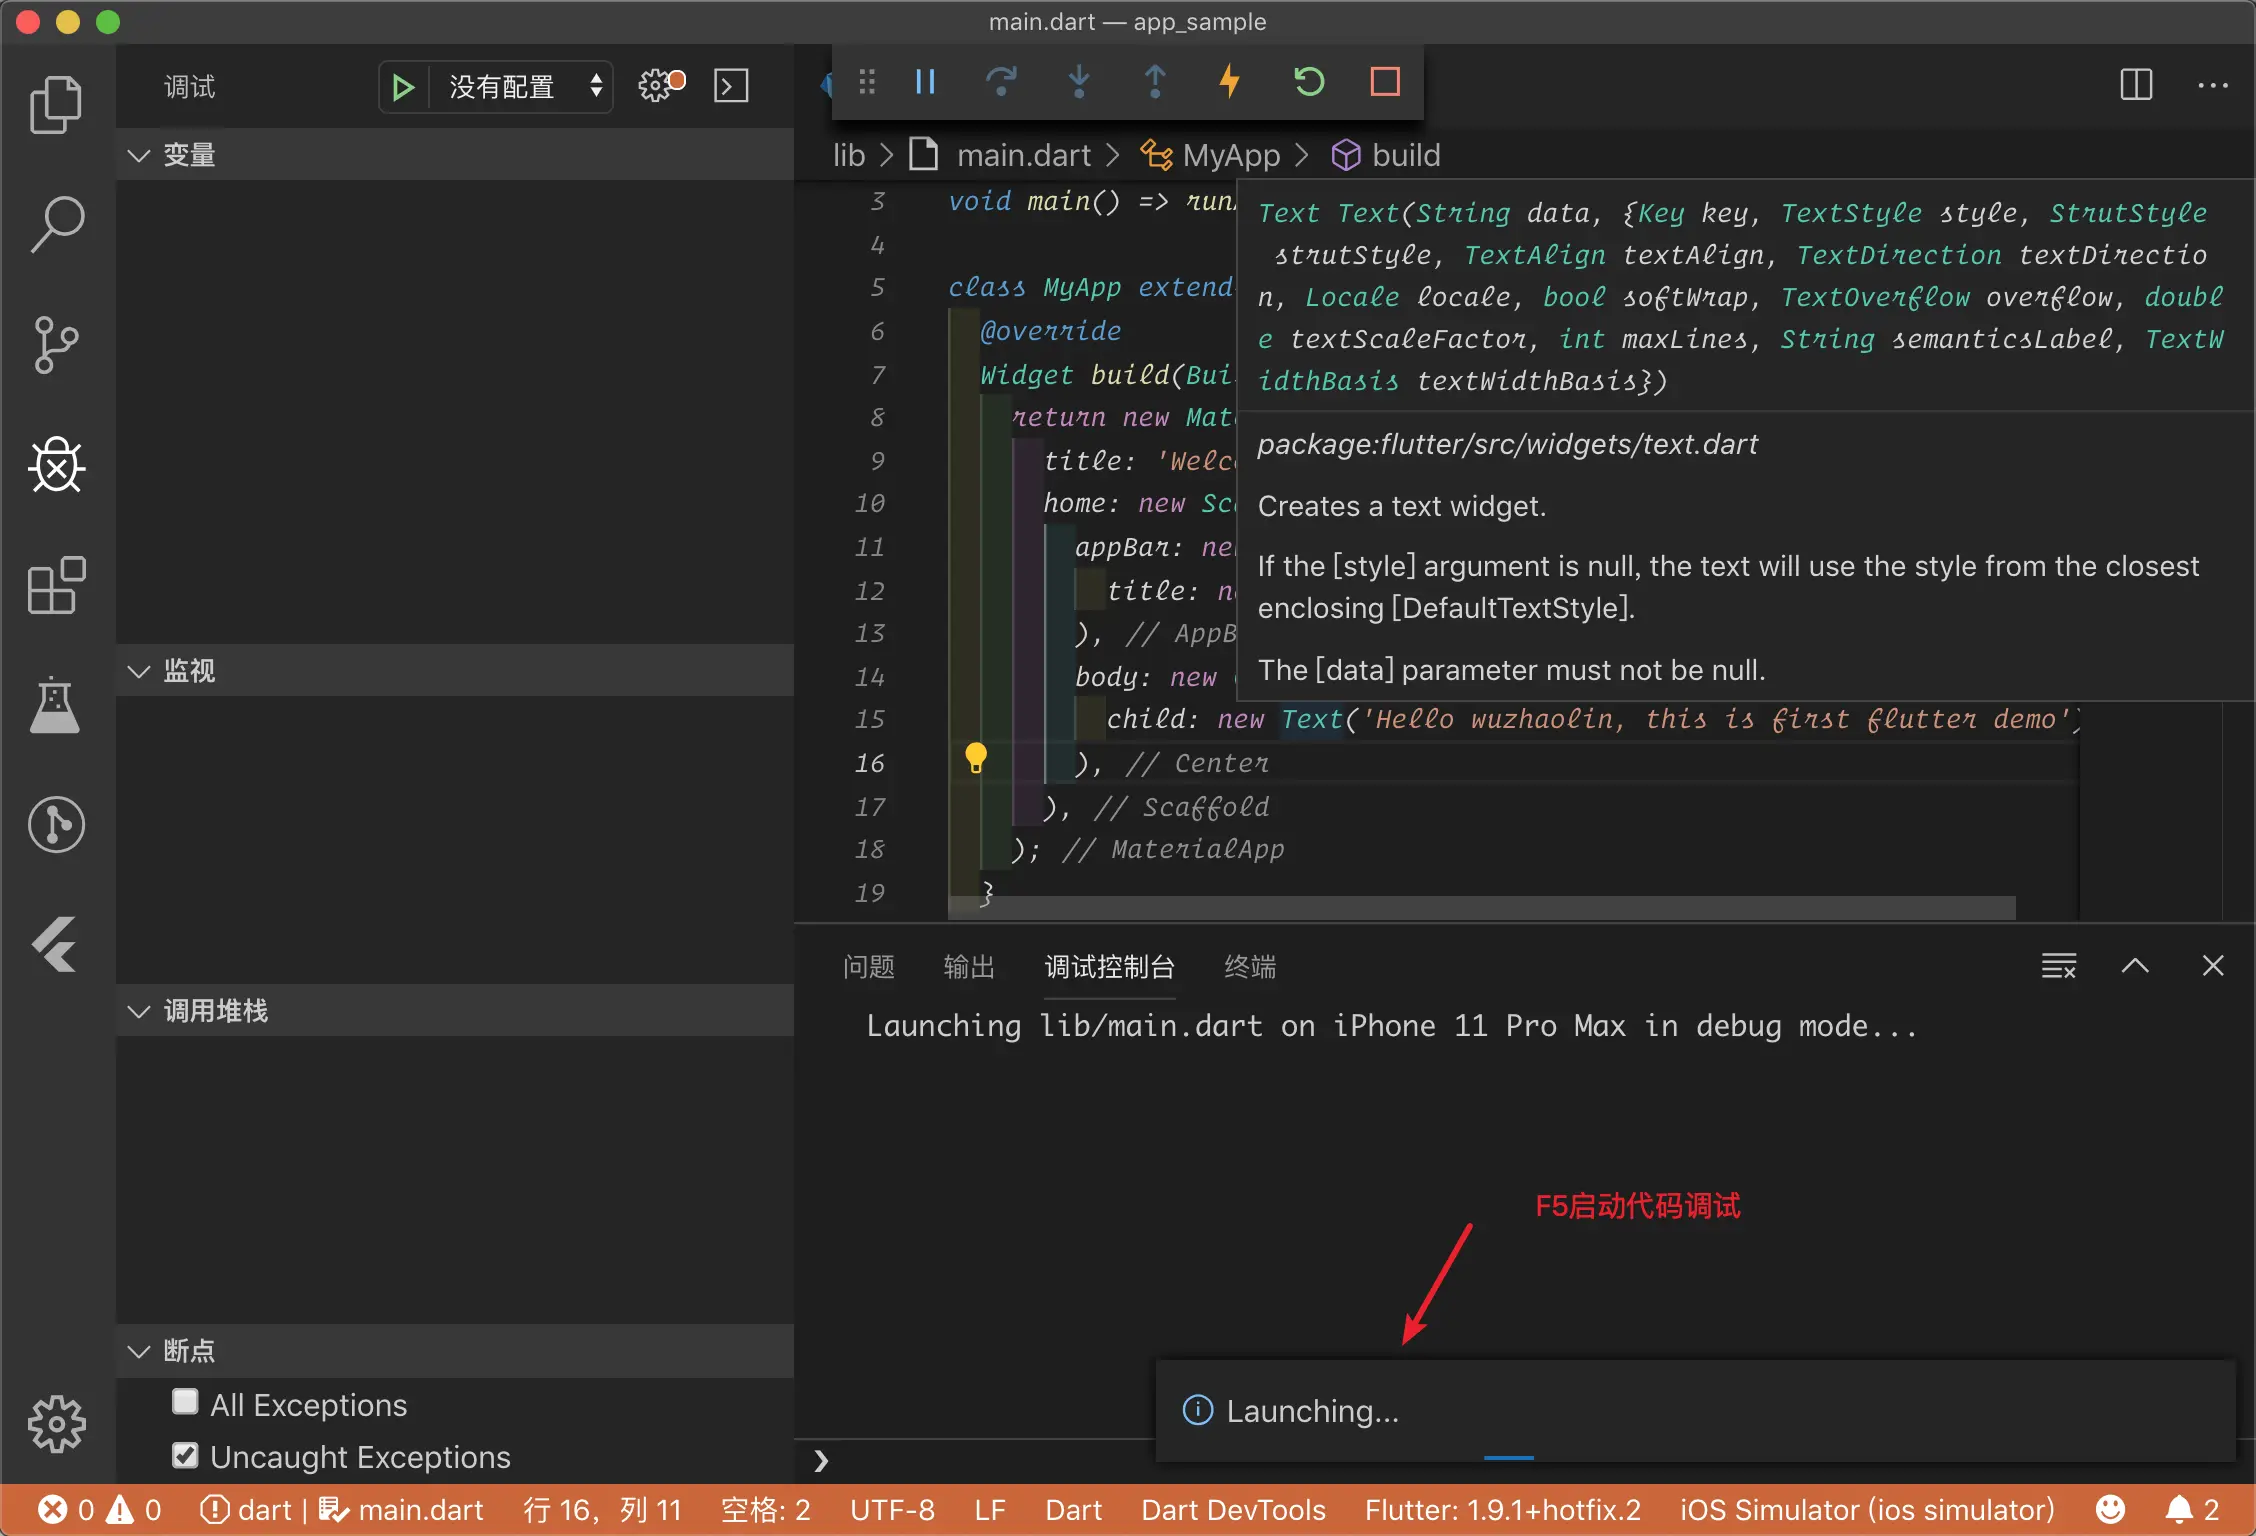This screenshot has width=2256, height=1536.
Task: Collapse the 变量 variables section
Action: [188, 155]
